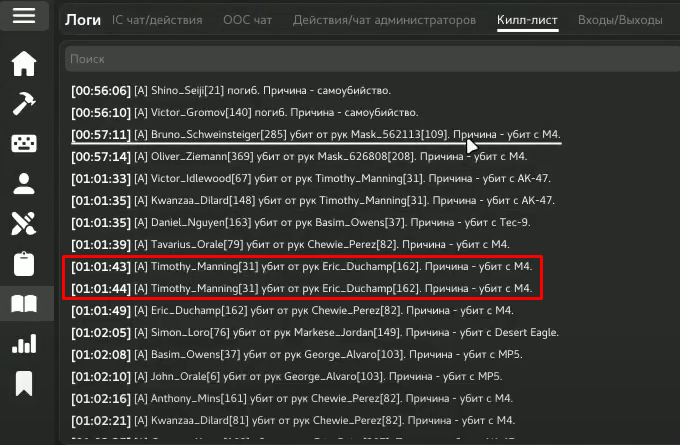
Task: Click the keyboard icon in sidebar
Action: point(24,143)
